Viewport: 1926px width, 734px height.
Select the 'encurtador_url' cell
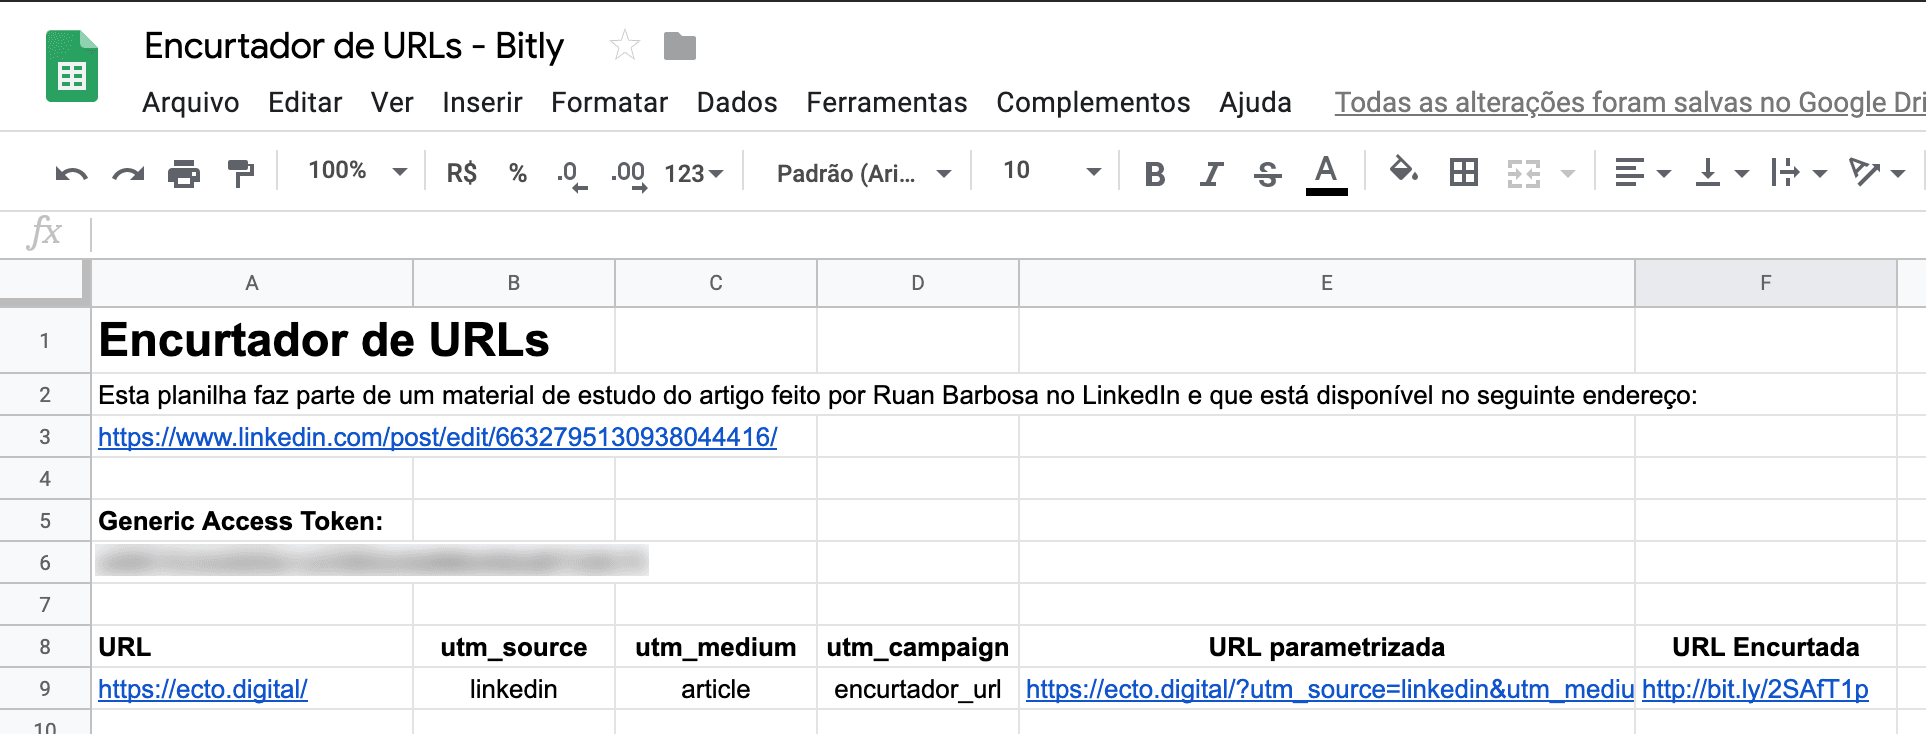pos(918,688)
